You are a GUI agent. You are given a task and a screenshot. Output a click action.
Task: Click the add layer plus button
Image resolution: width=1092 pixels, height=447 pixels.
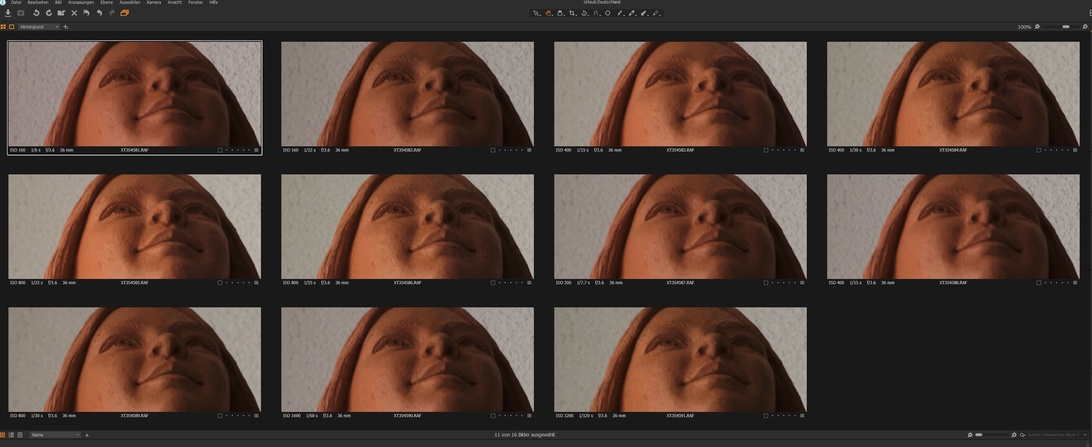pyautogui.click(x=66, y=27)
